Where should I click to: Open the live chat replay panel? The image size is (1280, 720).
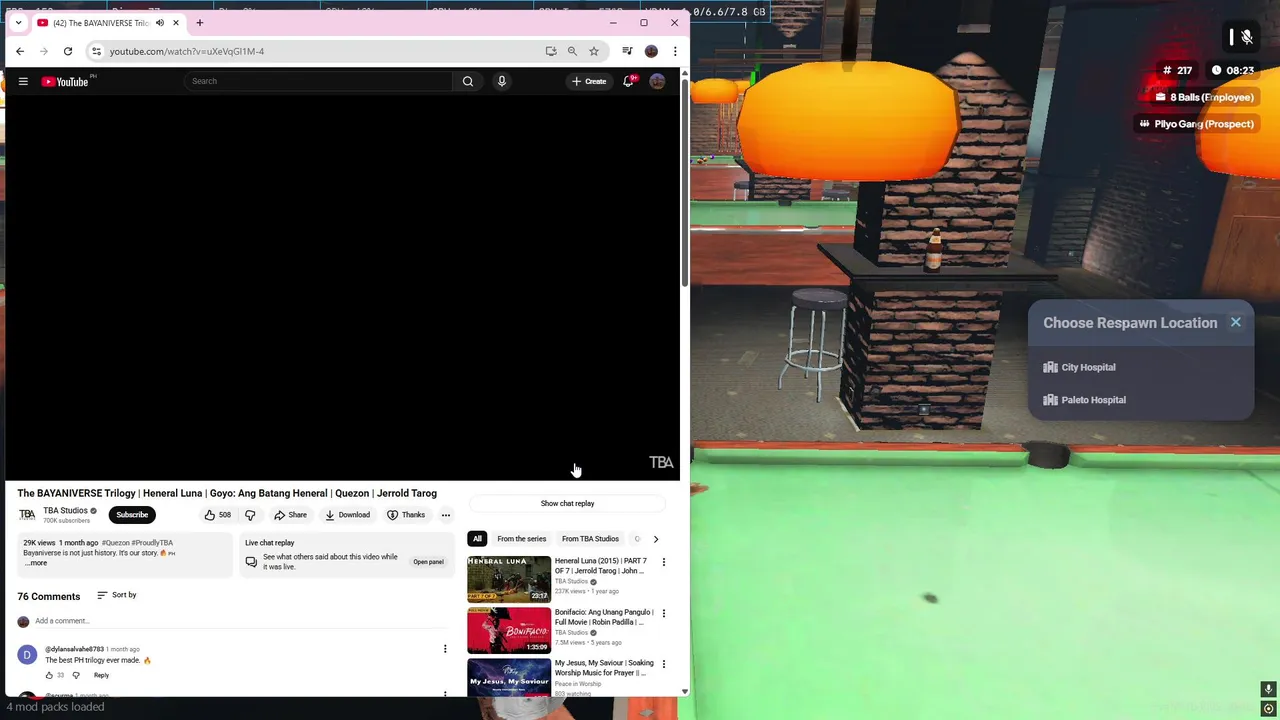tap(428, 562)
